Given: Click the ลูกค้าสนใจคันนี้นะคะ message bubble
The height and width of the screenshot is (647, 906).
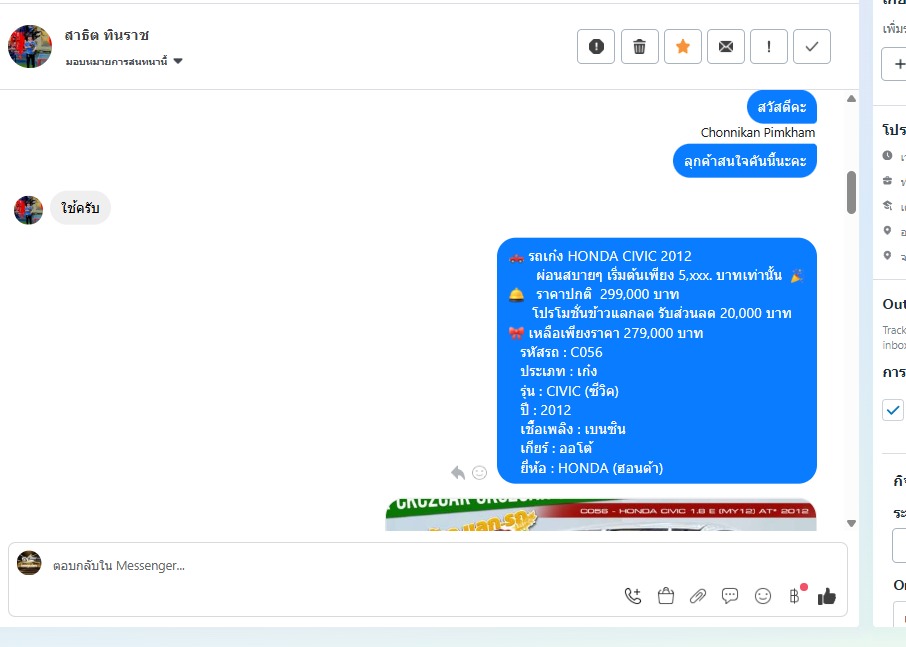Looking at the screenshot, I should [745, 161].
